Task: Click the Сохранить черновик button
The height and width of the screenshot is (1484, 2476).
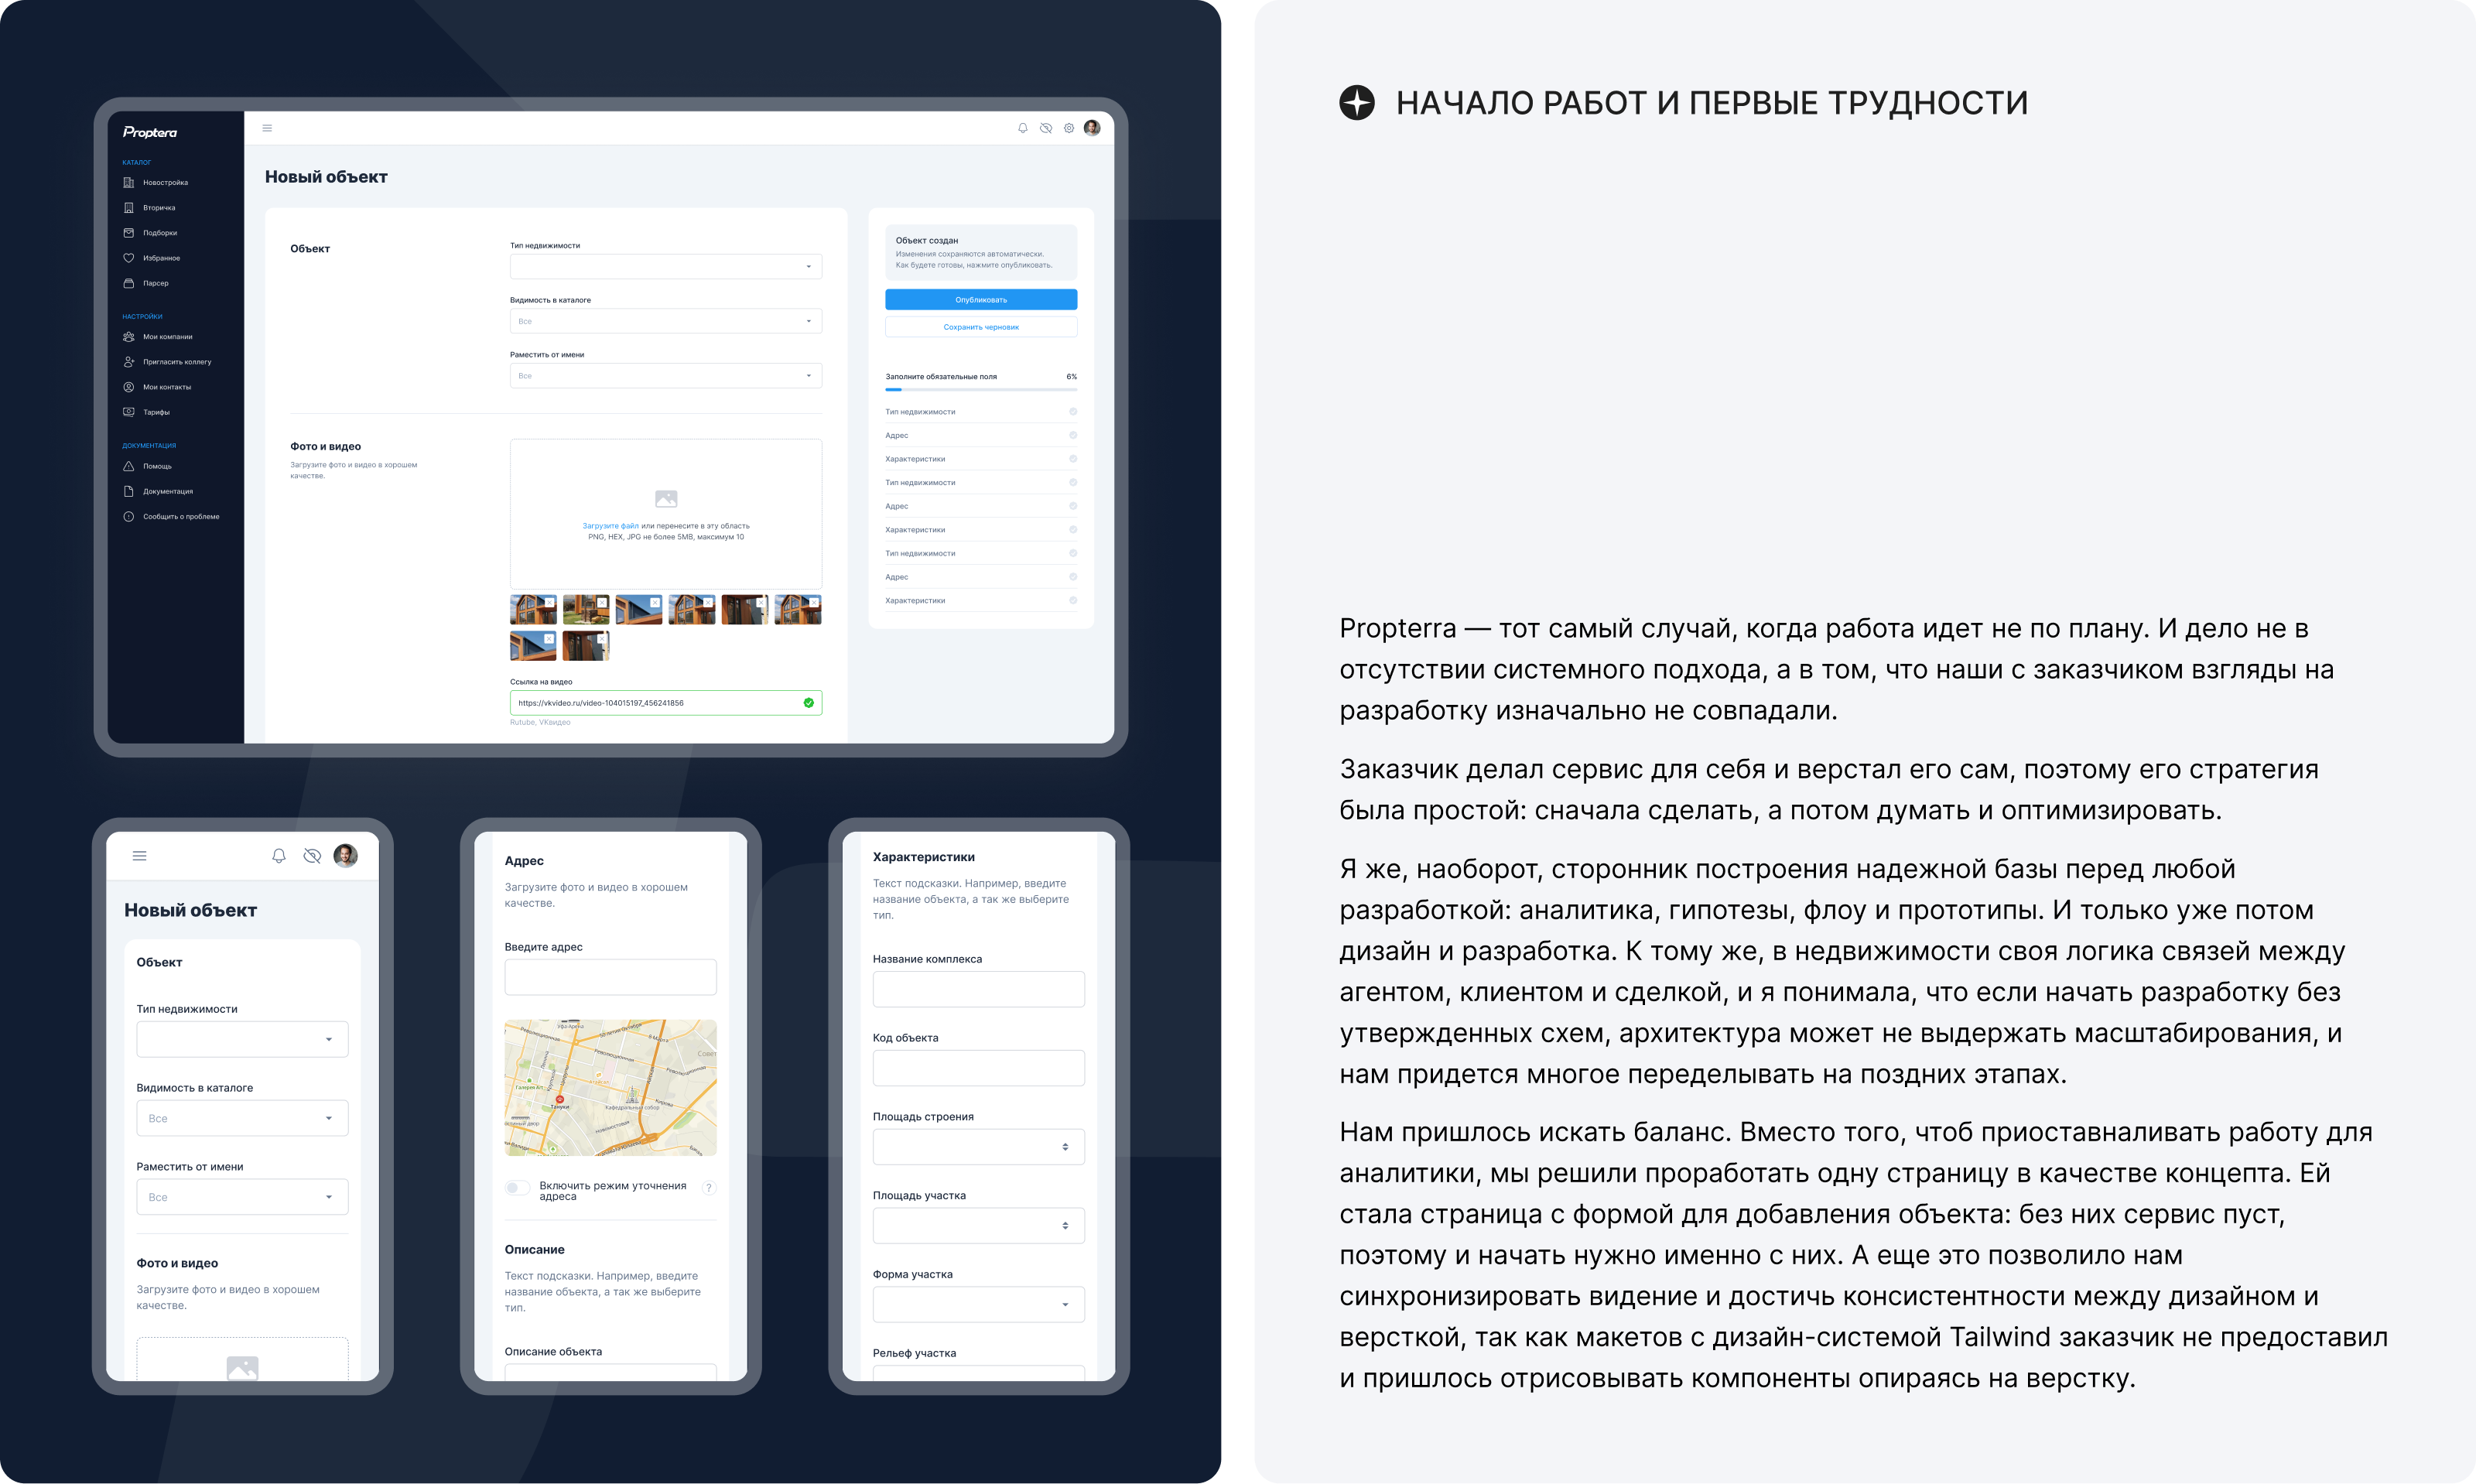Action: pos(981,326)
